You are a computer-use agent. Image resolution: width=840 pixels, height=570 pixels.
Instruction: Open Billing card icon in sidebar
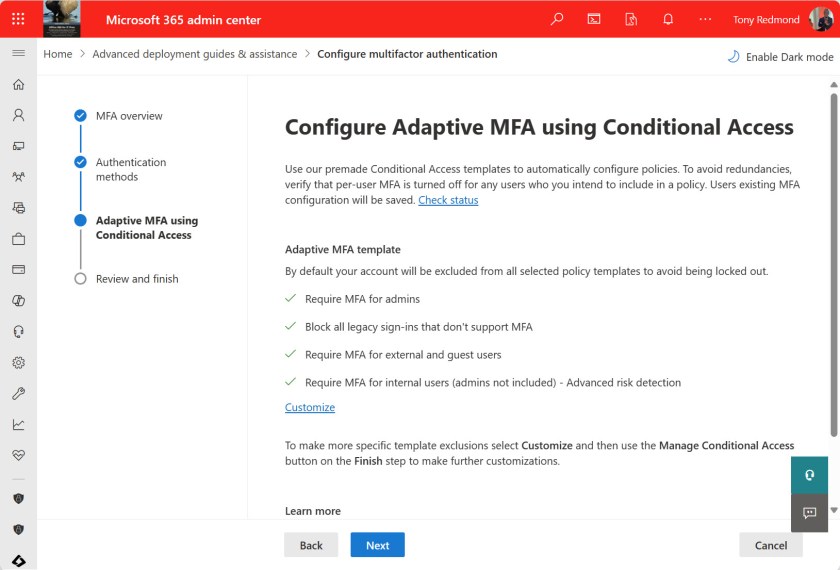click(18, 269)
